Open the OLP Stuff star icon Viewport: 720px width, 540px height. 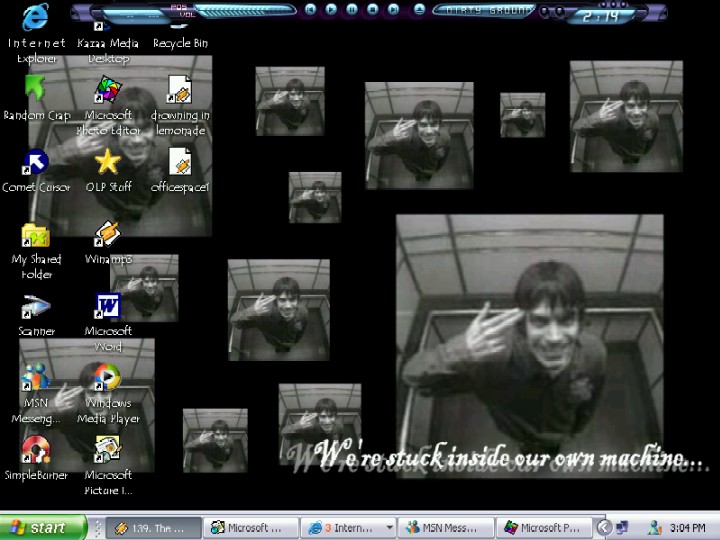click(x=108, y=162)
